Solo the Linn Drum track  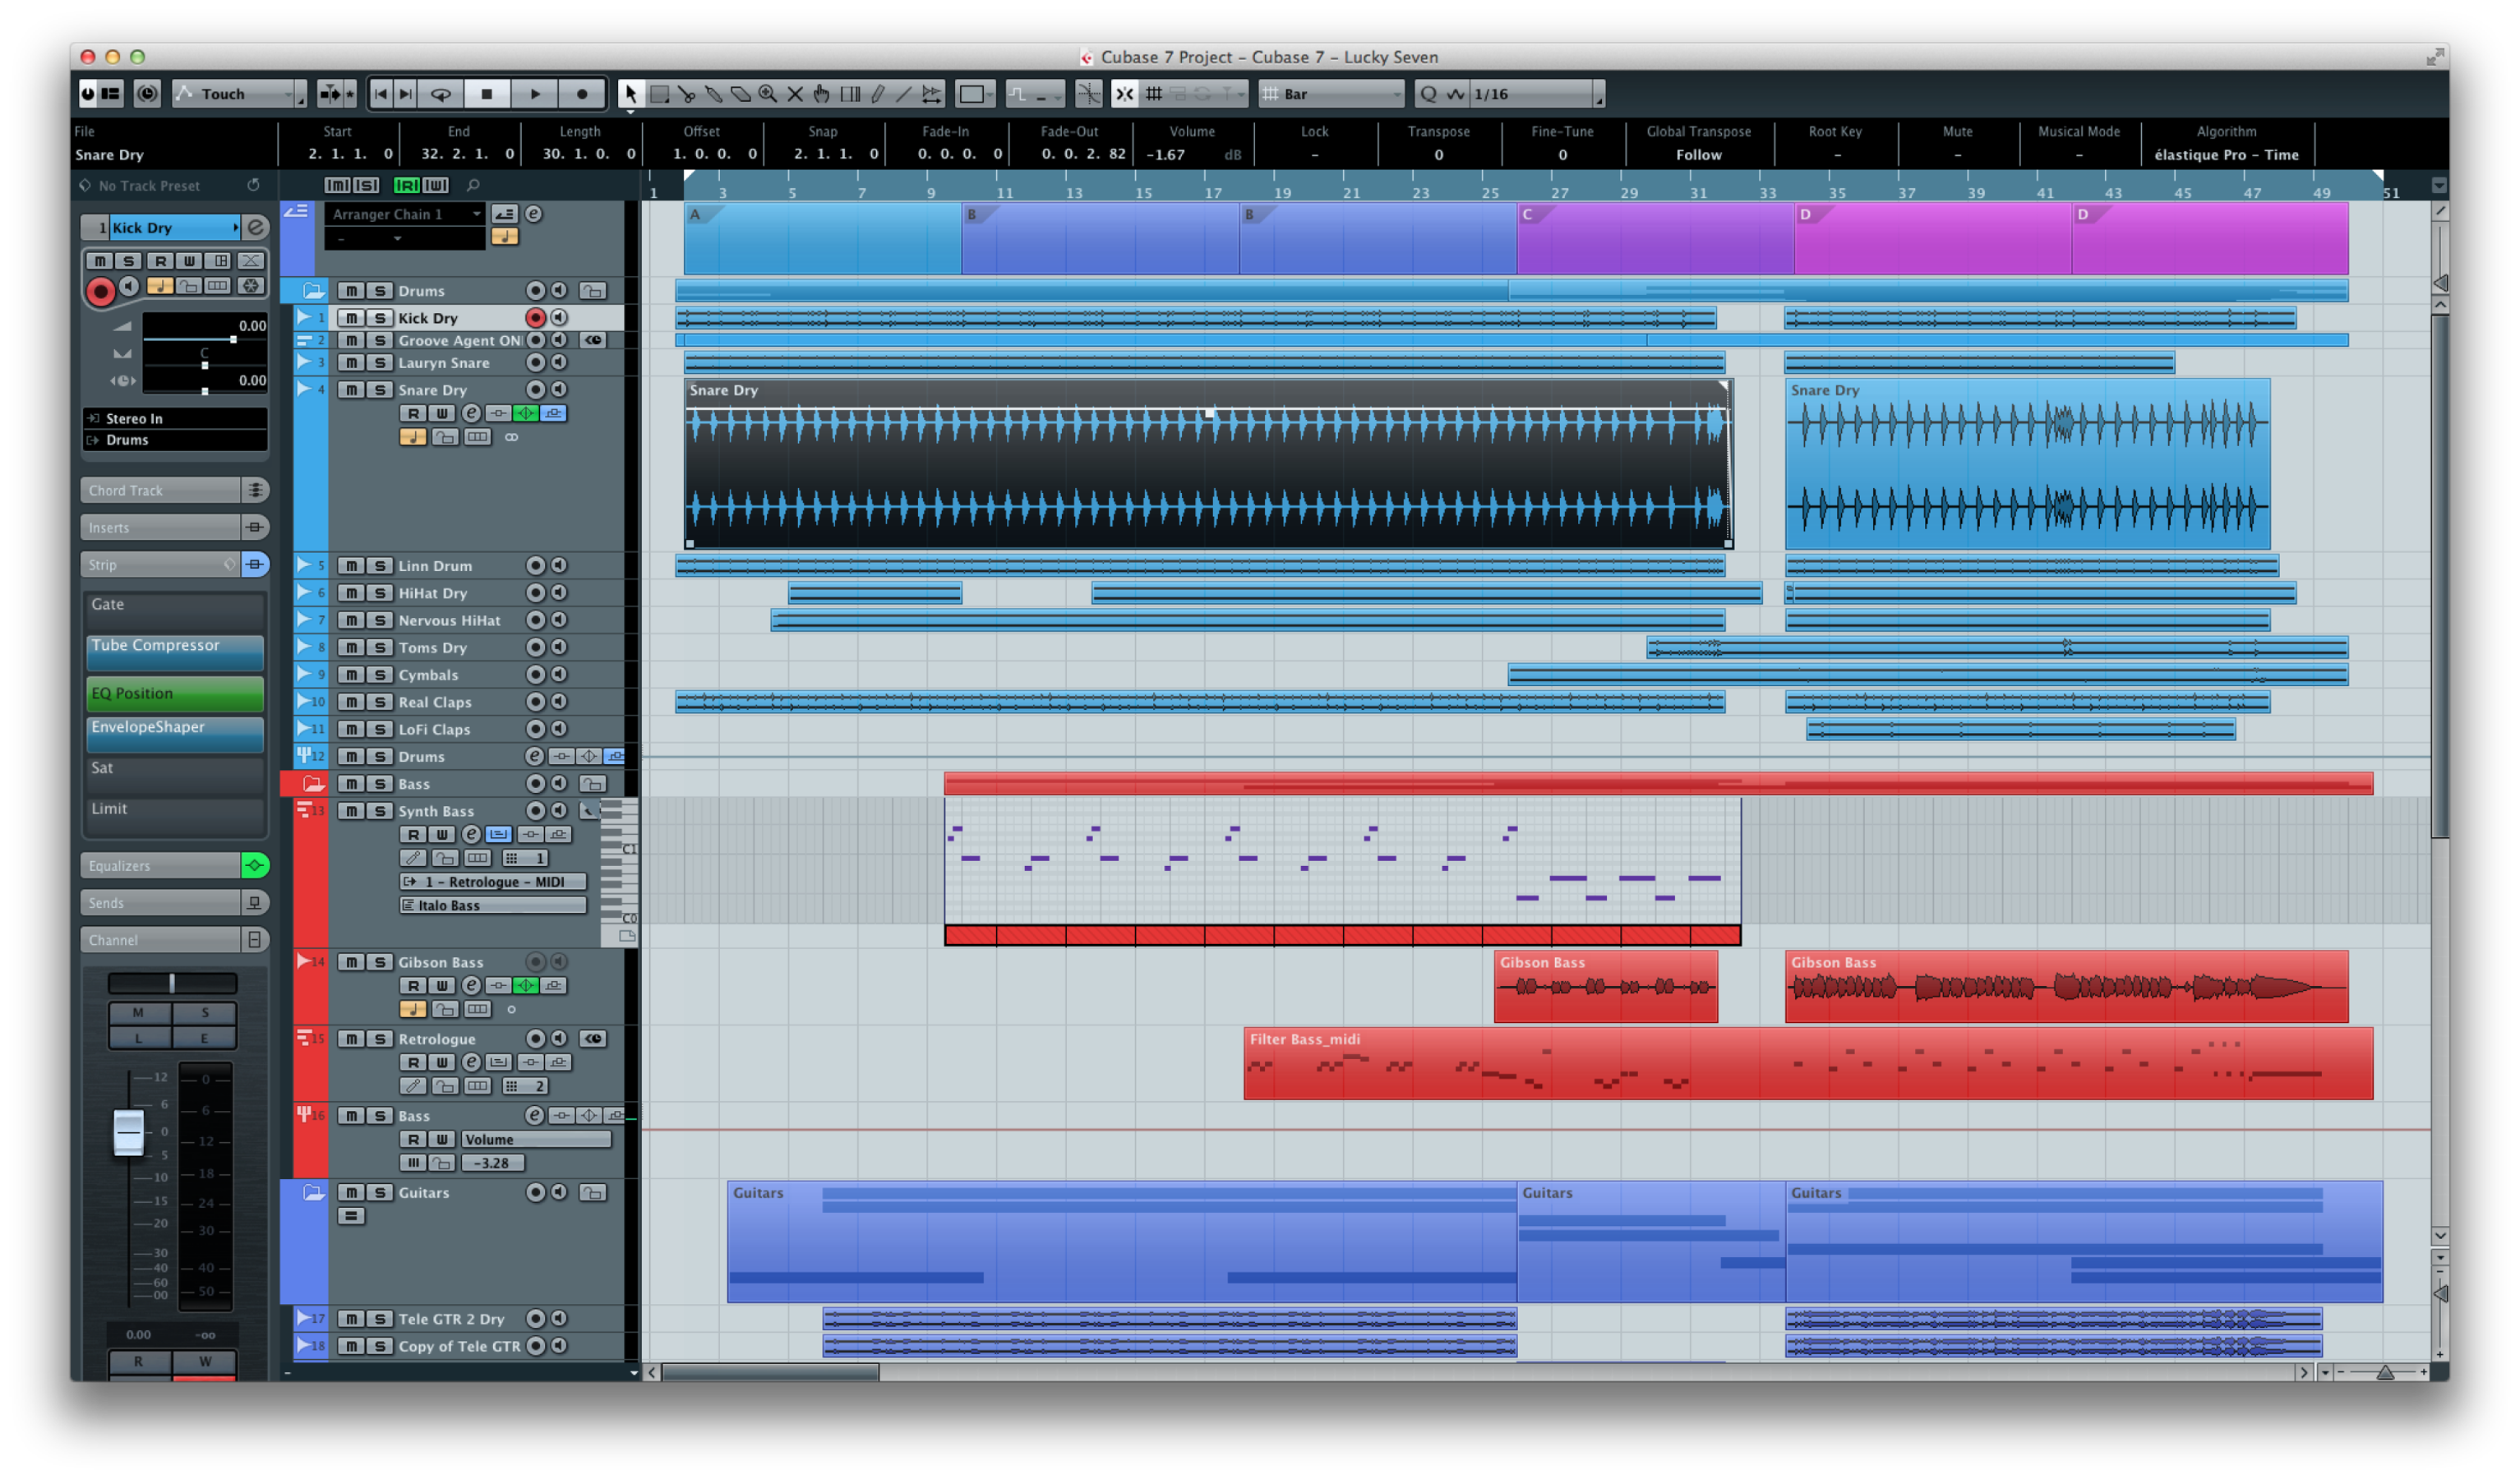coord(379,565)
